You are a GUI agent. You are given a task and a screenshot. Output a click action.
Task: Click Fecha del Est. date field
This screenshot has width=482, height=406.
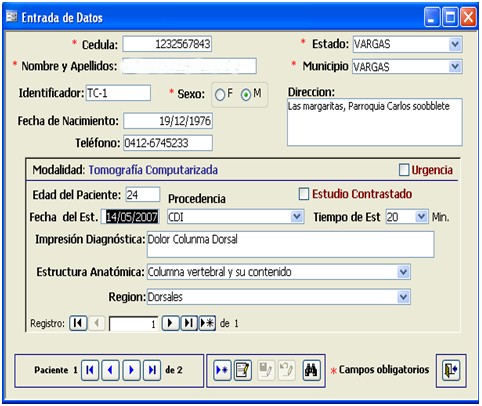(130, 217)
